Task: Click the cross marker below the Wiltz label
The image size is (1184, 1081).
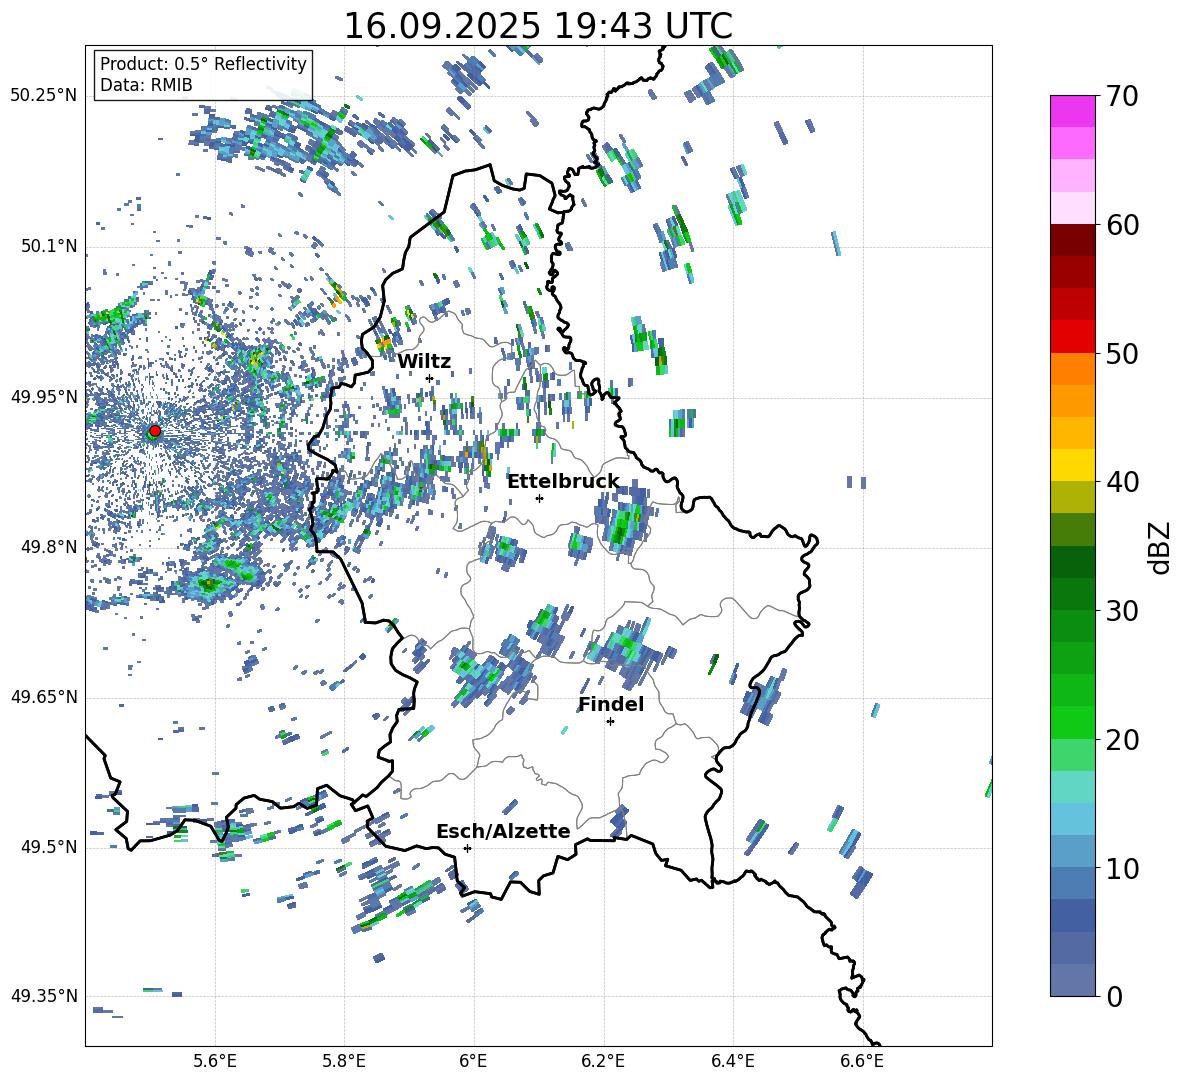Action: 429,378
